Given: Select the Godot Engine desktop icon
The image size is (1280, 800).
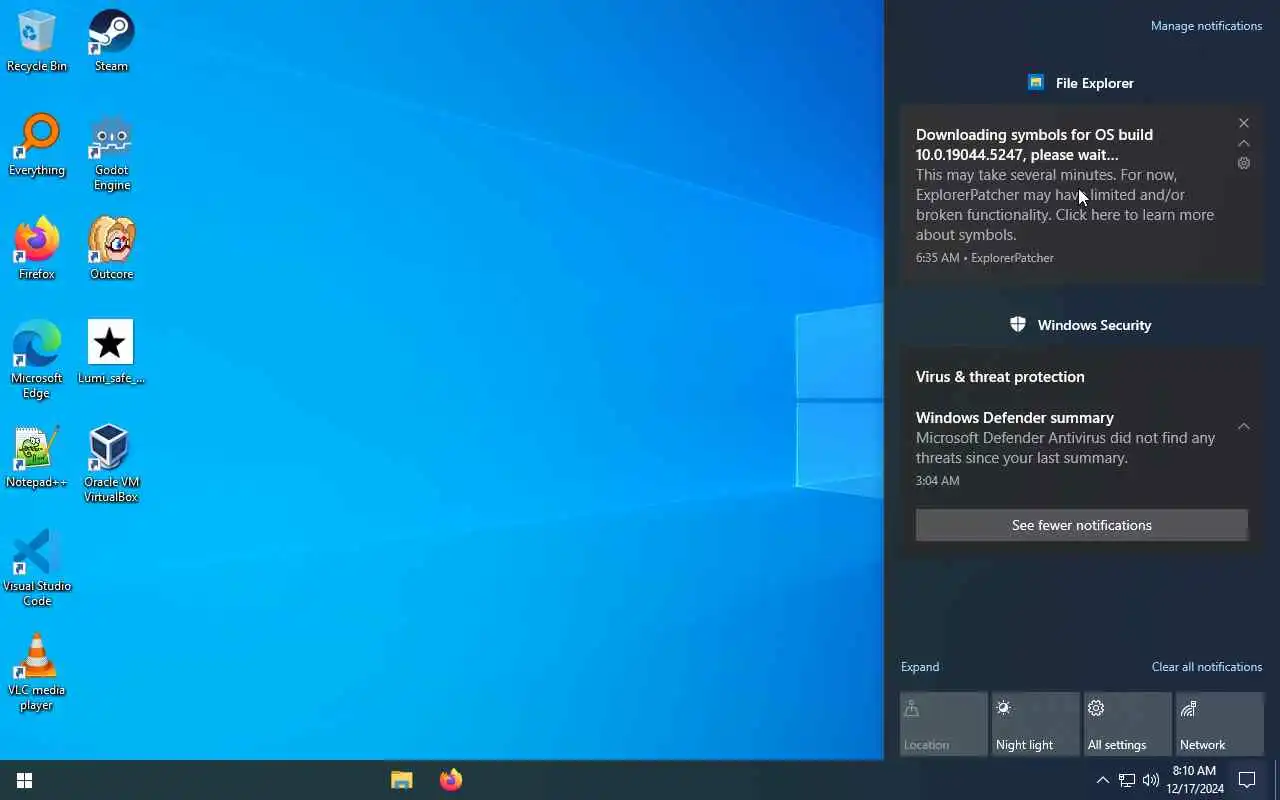Looking at the screenshot, I should (x=111, y=153).
